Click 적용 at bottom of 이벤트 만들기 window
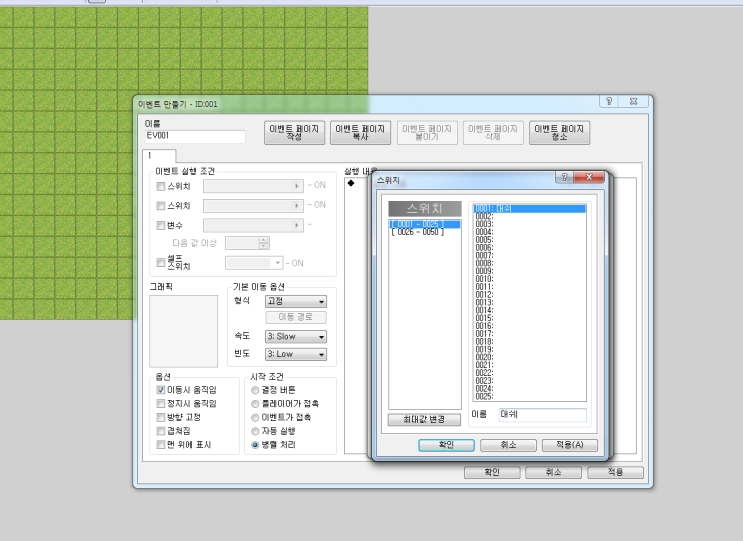Image resolution: width=743 pixels, height=541 pixels. [615, 472]
